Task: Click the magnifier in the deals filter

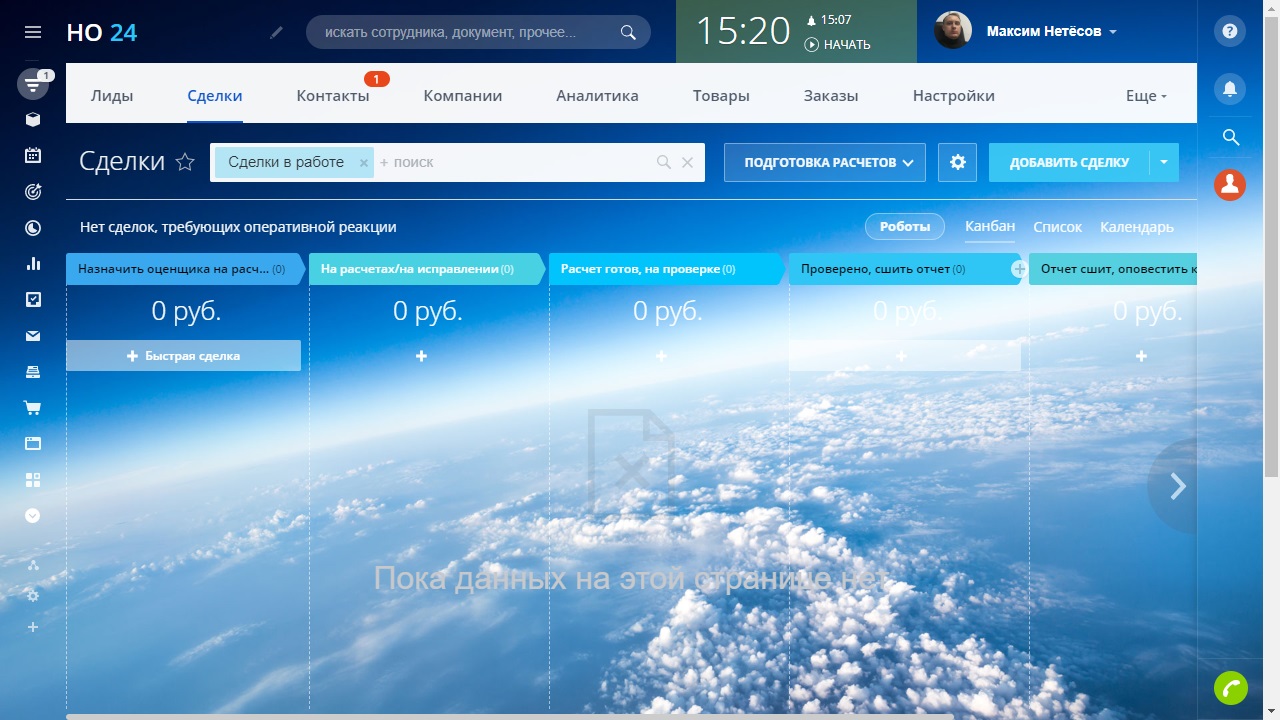Action: [x=663, y=162]
